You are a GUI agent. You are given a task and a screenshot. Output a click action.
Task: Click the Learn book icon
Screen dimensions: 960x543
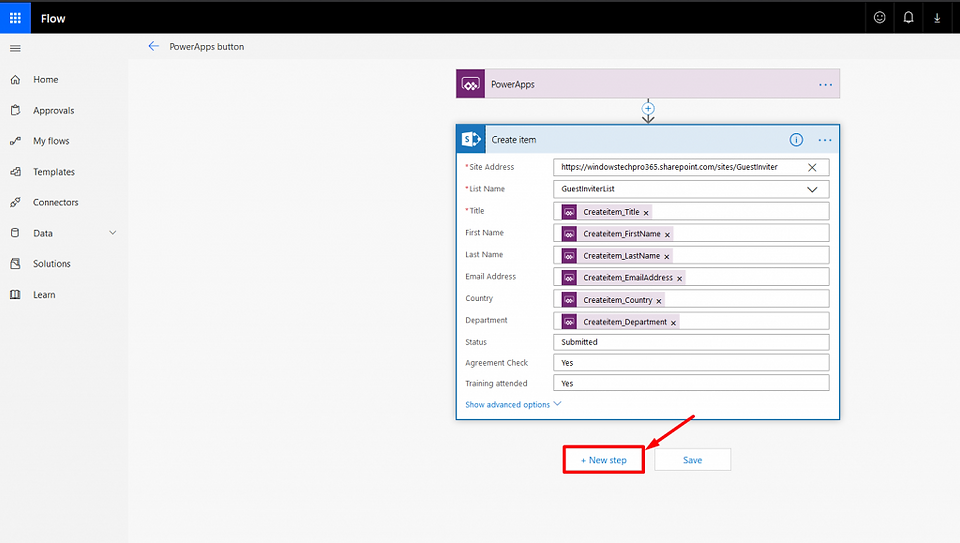pyautogui.click(x=15, y=294)
